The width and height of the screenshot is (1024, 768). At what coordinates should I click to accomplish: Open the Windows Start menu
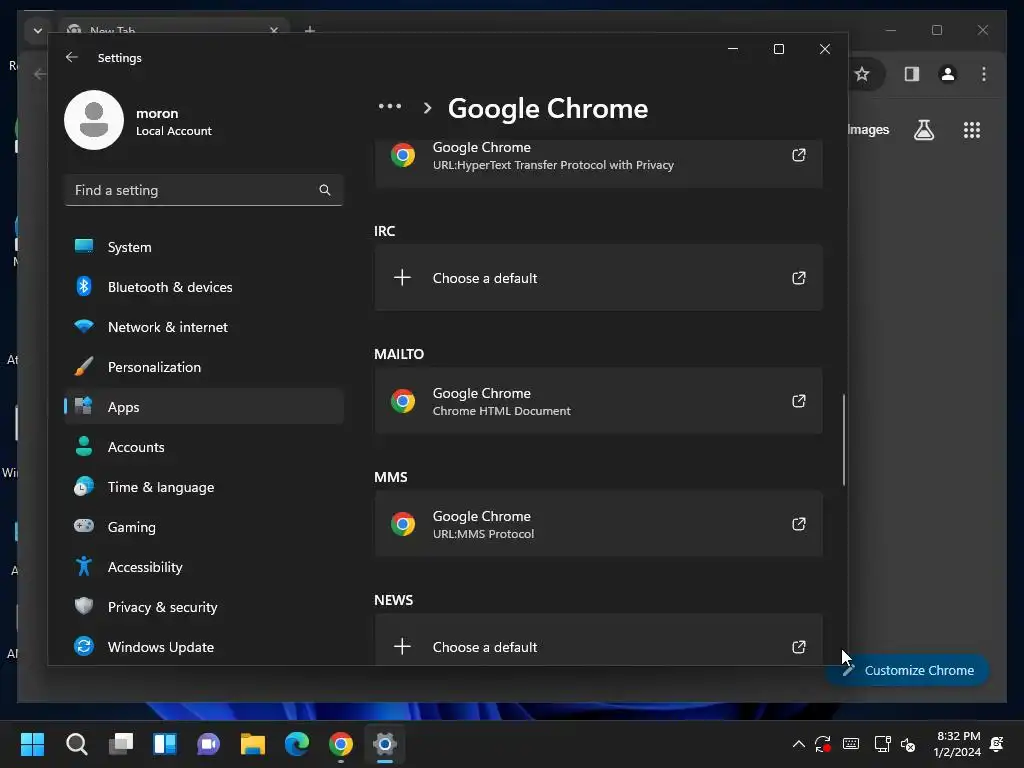32,744
